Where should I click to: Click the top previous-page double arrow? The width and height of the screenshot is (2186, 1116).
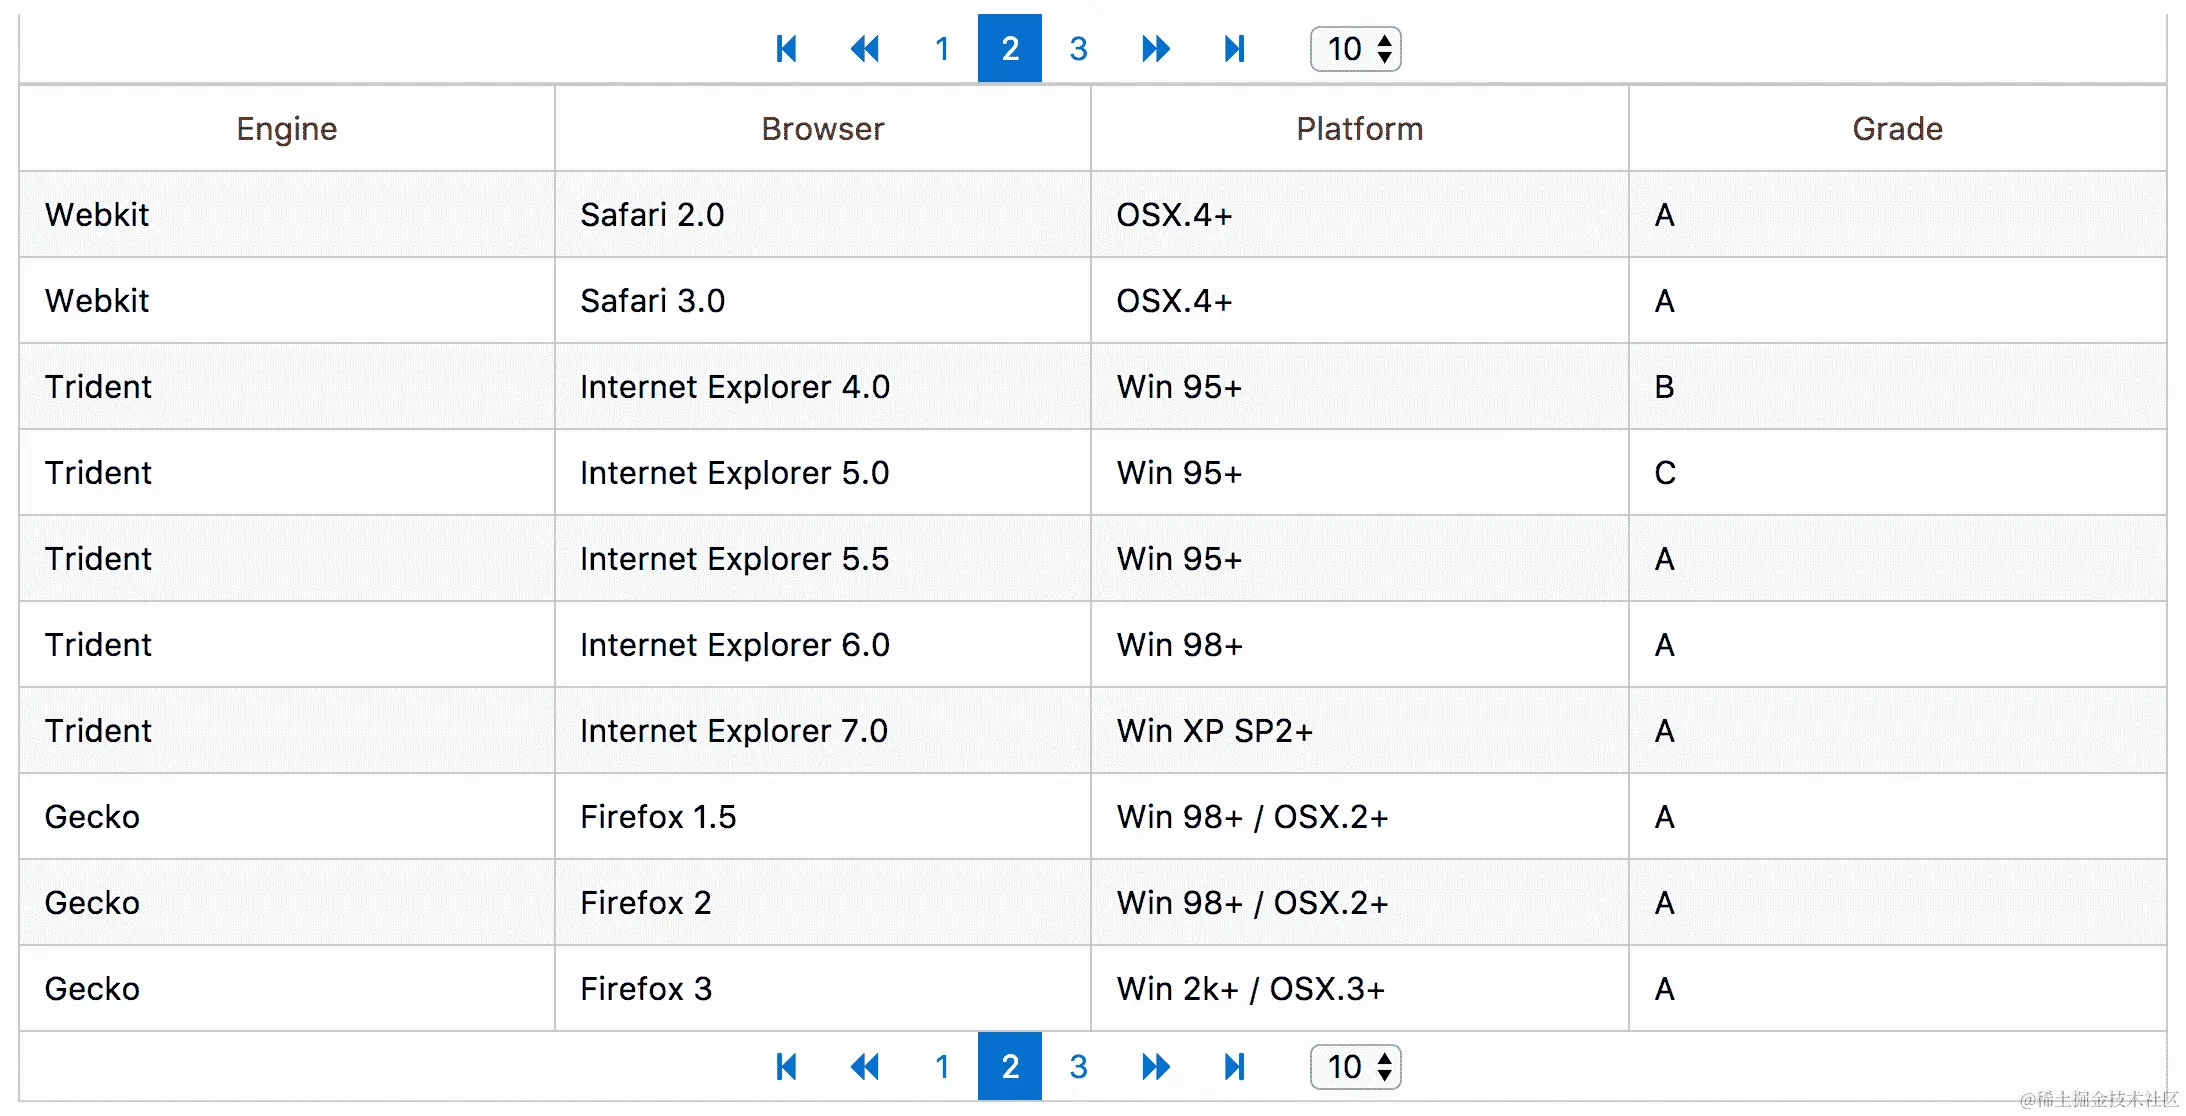864,48
